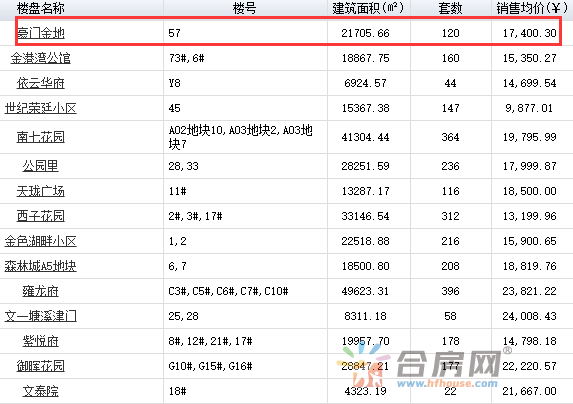
Task: Open the highlighted first-row property link
Action: coord(41,33)
